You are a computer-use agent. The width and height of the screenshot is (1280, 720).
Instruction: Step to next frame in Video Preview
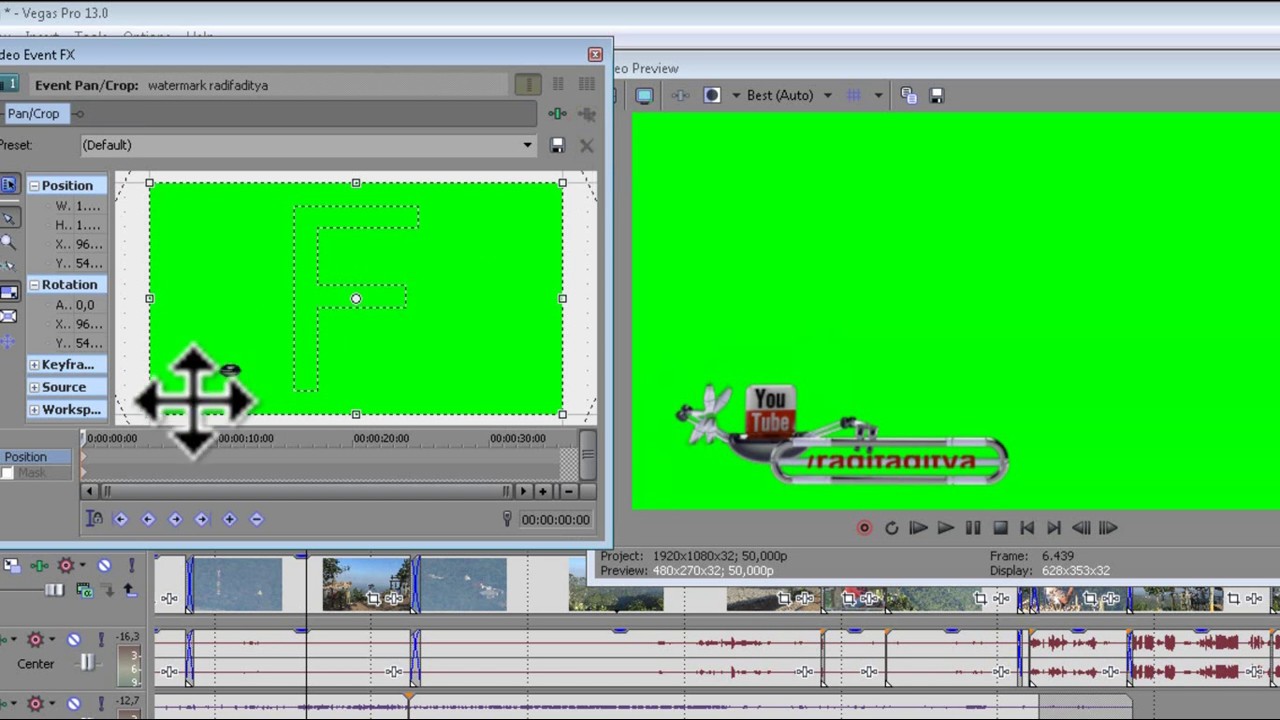tap(1108, 528)
